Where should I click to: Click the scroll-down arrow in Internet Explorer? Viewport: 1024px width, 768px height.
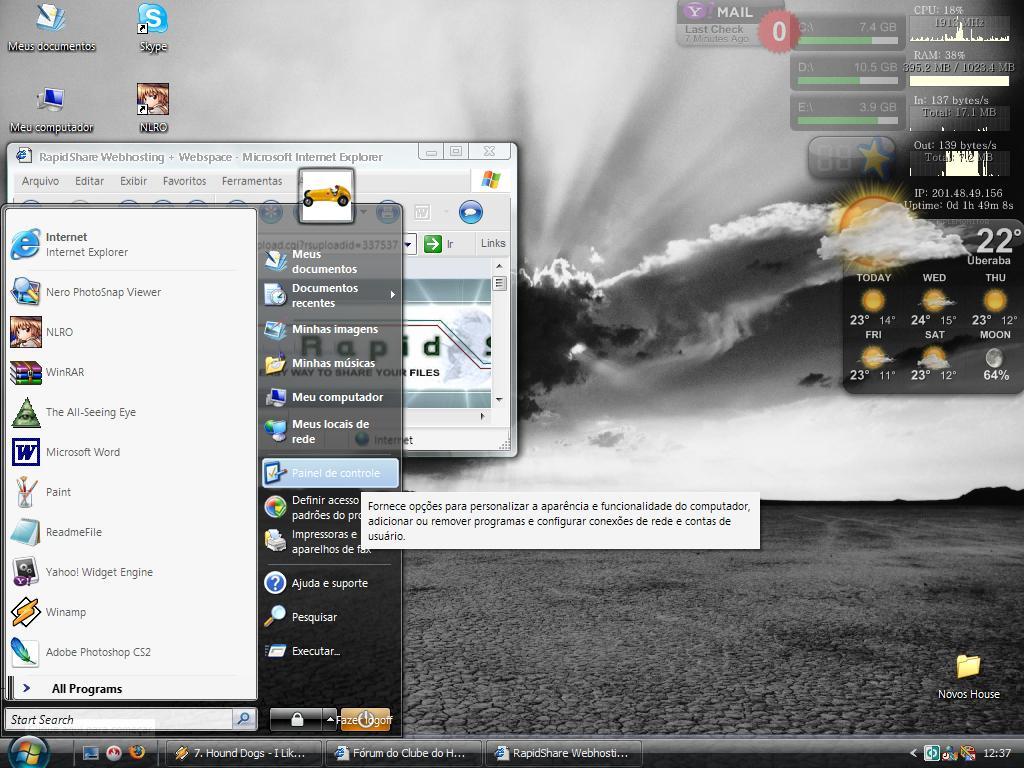500,399
